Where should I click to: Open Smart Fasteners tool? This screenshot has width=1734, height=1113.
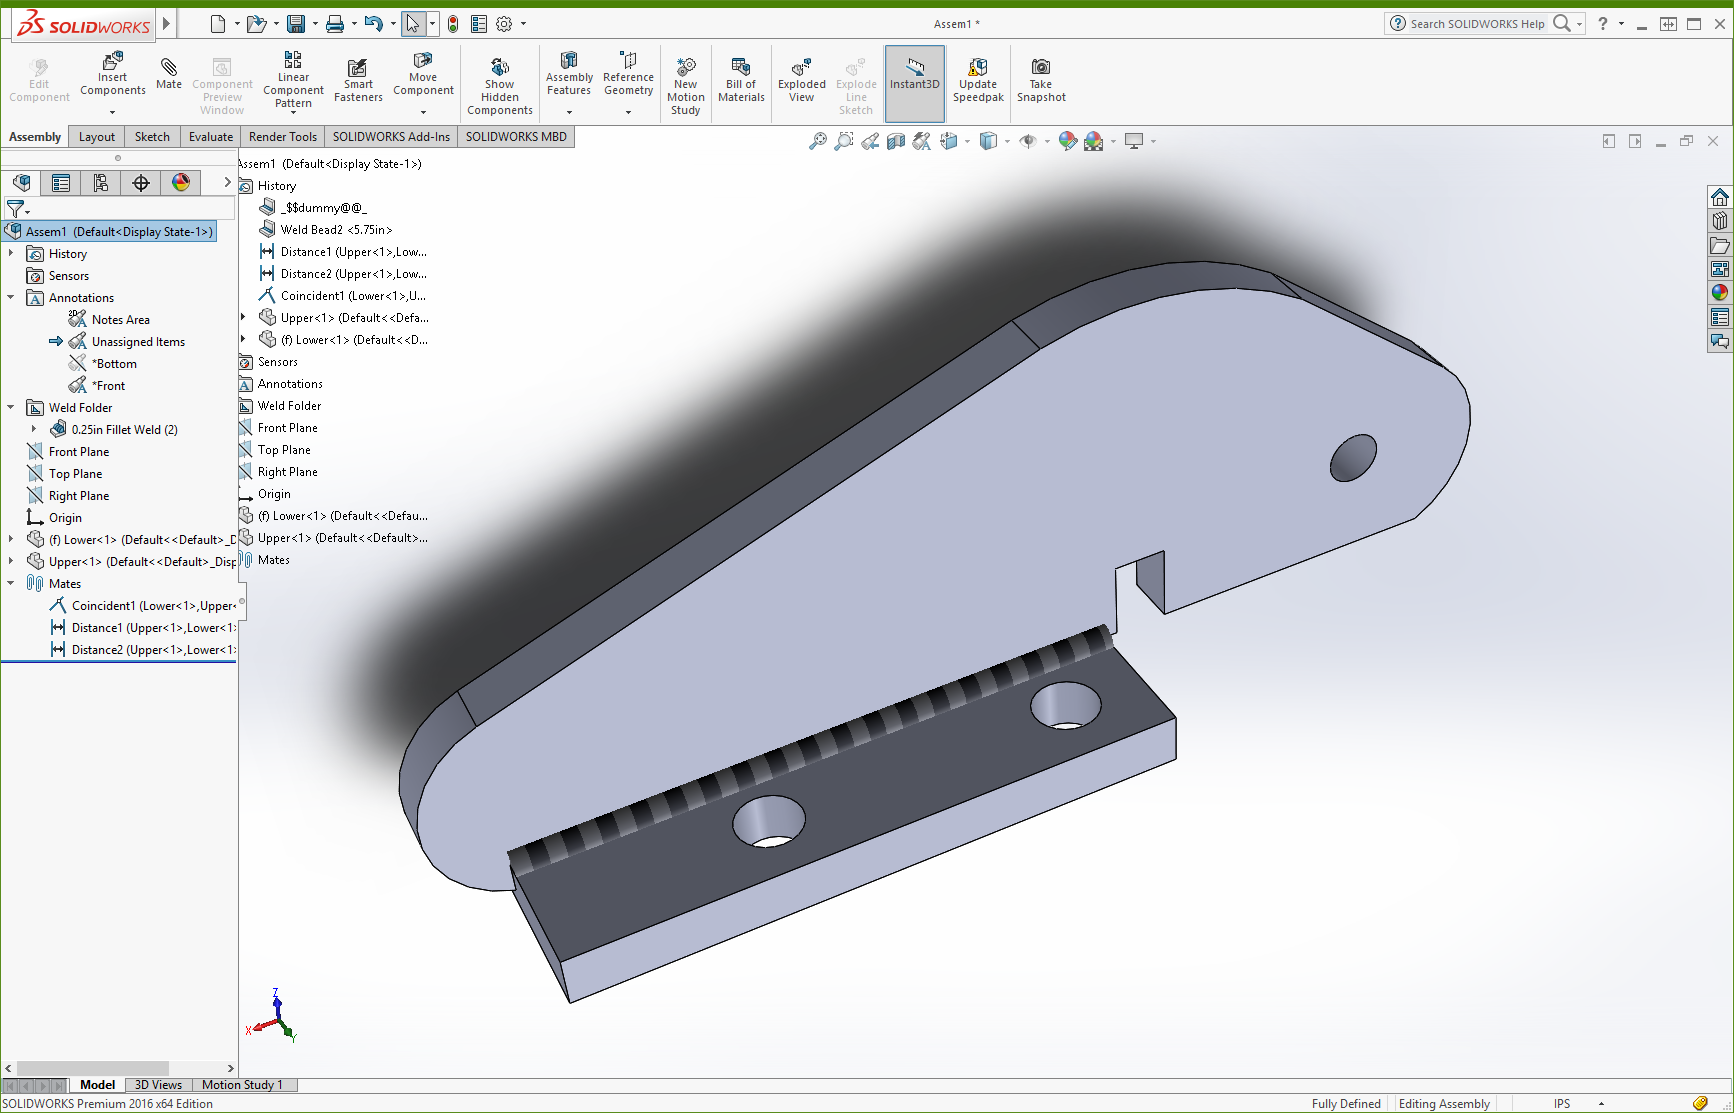pyautogui.click(x=358, y=80)
